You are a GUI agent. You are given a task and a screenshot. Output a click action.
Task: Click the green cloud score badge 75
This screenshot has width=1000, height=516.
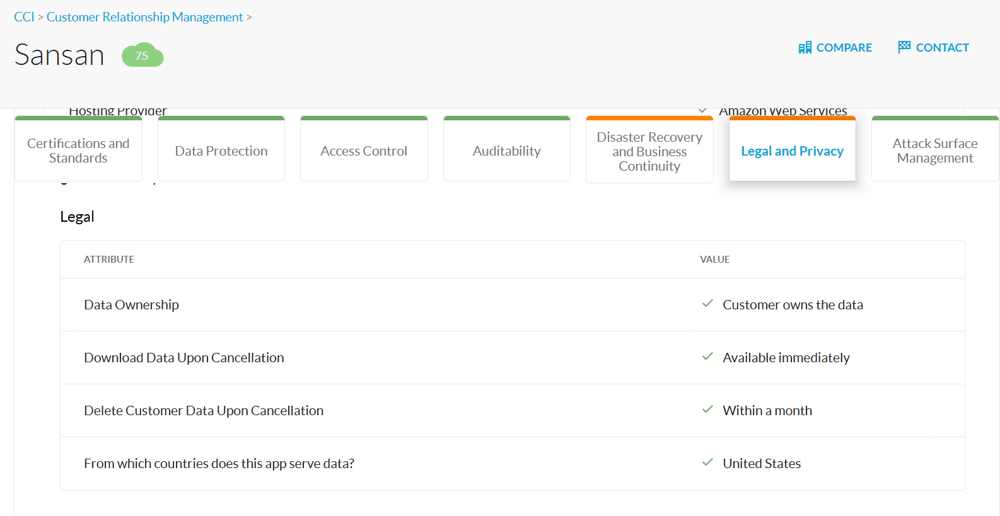[143, 55]
